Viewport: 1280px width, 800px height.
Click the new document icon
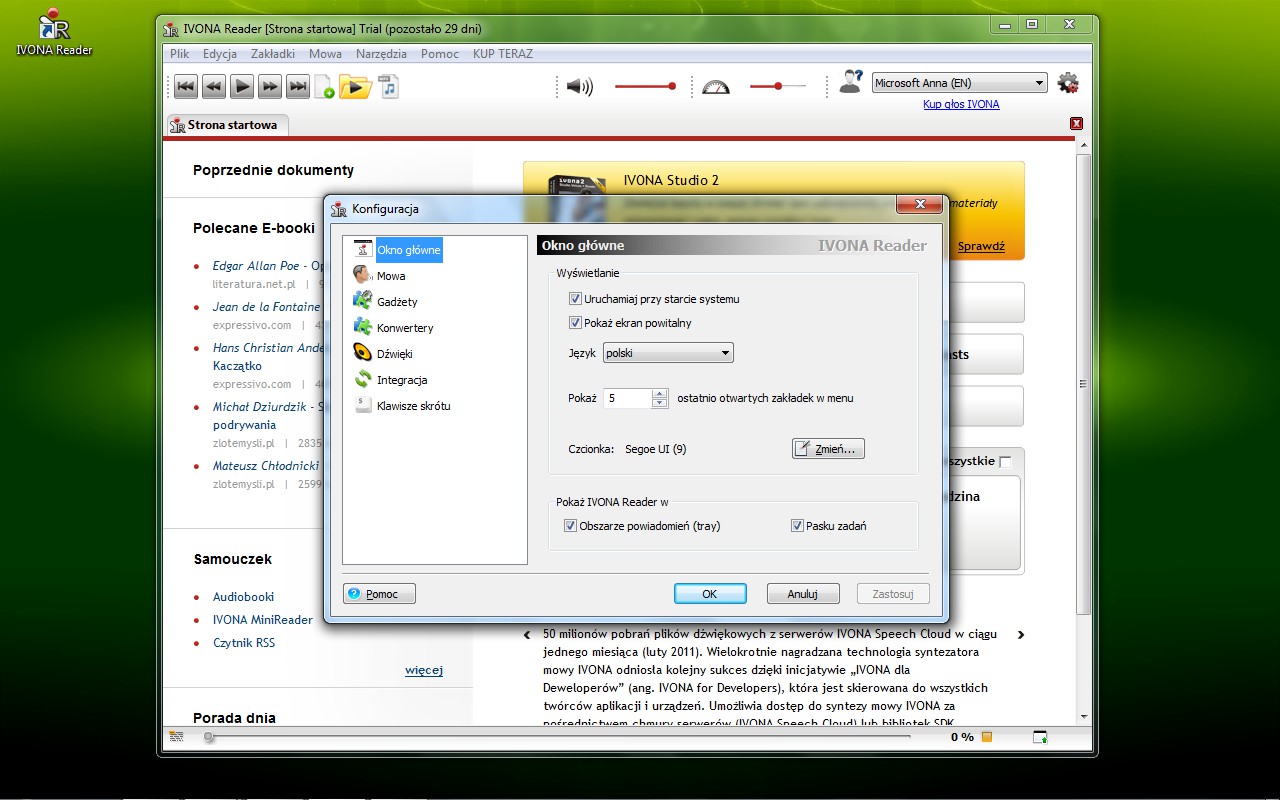325,87
